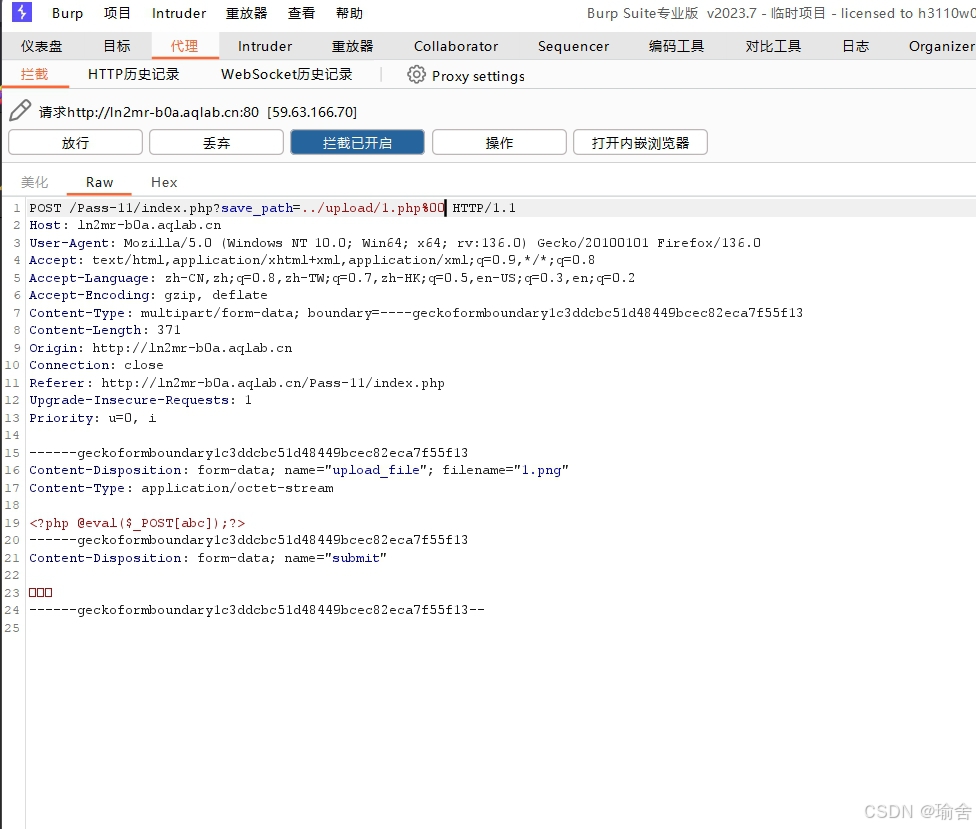The width and height of the screenshot is (976, 829).
Task: Open the Collaborator tab
Action: [456, 46]
